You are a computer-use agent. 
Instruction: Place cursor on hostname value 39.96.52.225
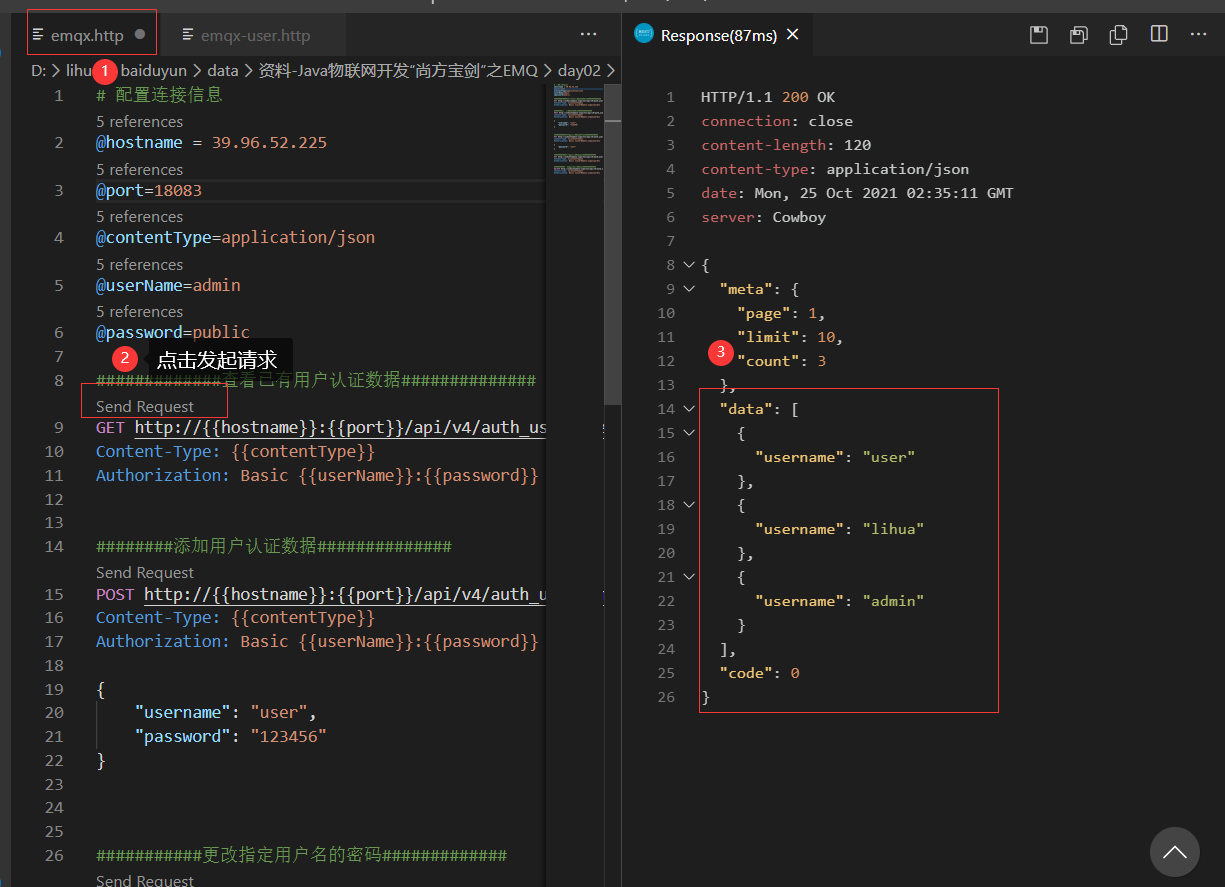point(269,142)
